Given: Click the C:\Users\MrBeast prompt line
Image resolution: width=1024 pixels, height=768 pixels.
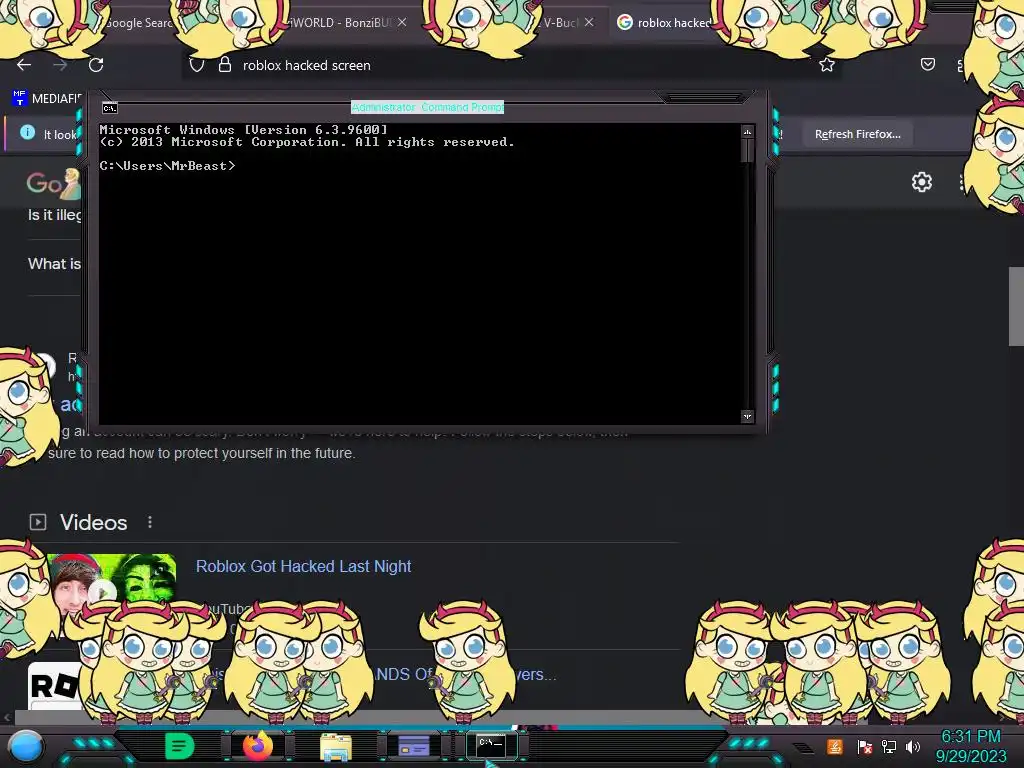Looking at the screenshot, I should tap(167, 166).
